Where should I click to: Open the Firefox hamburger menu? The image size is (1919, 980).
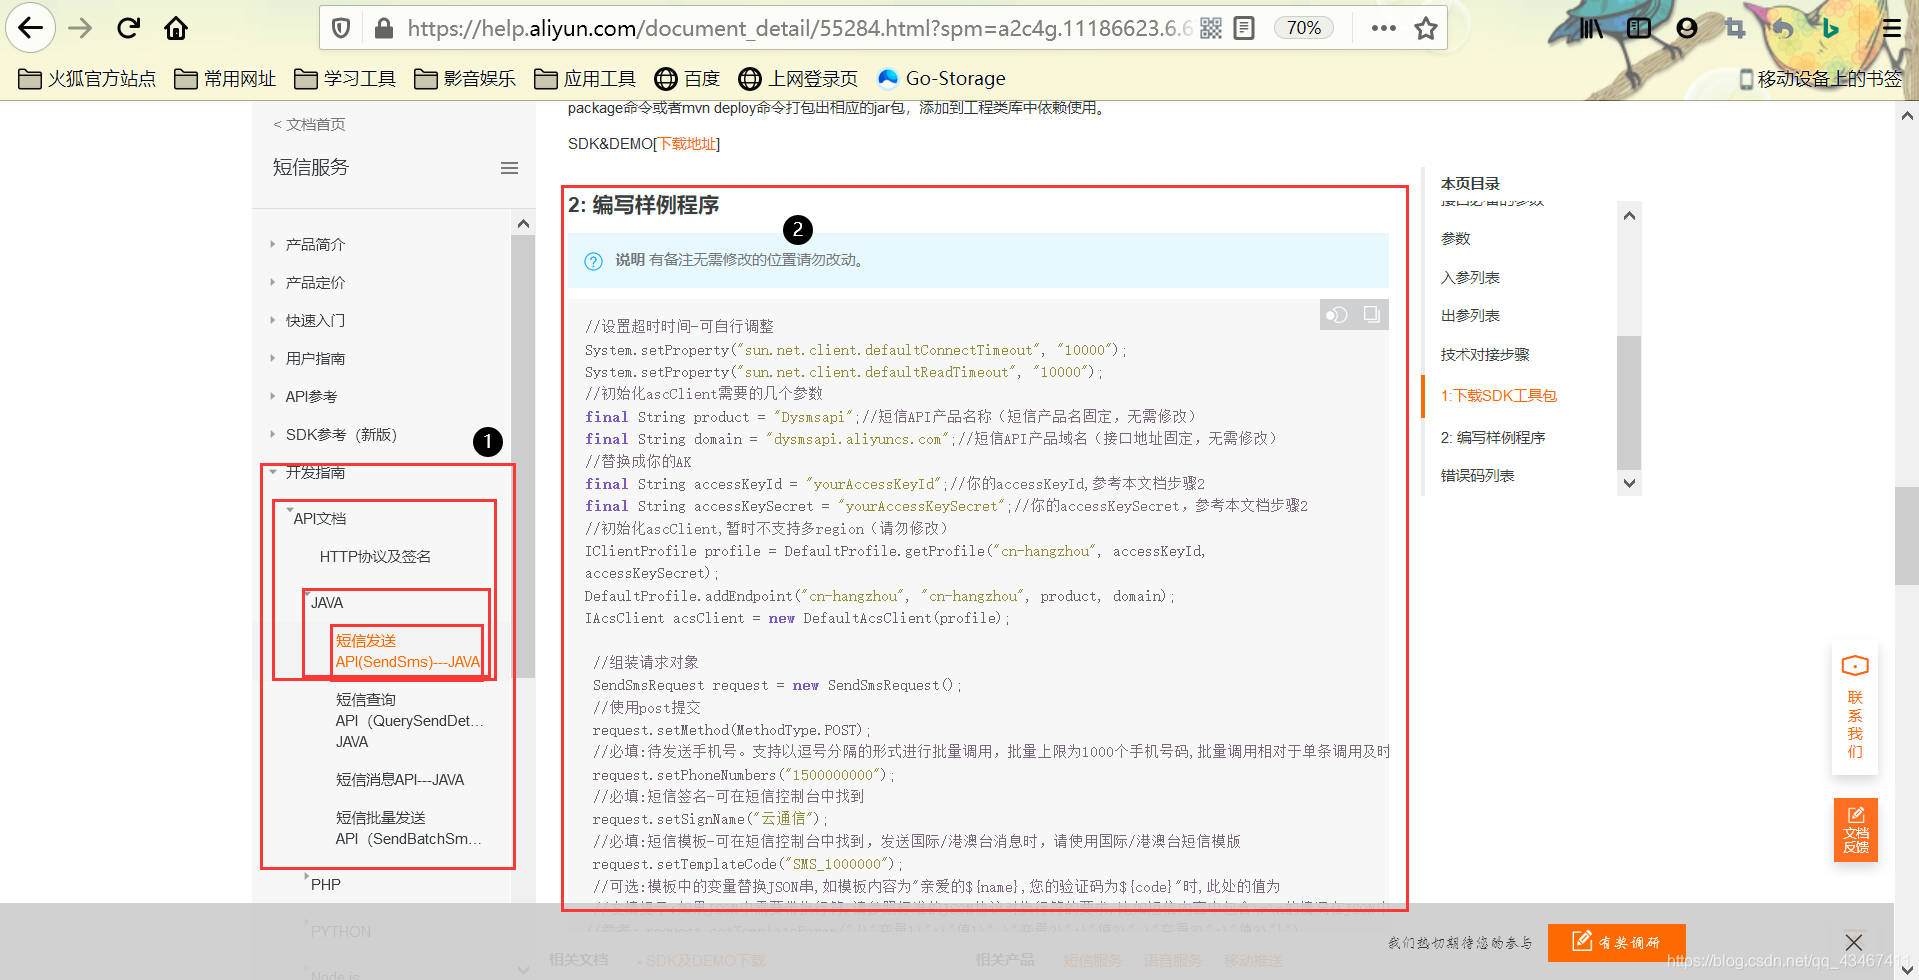pyautogui.click(x=1892, y=28)
